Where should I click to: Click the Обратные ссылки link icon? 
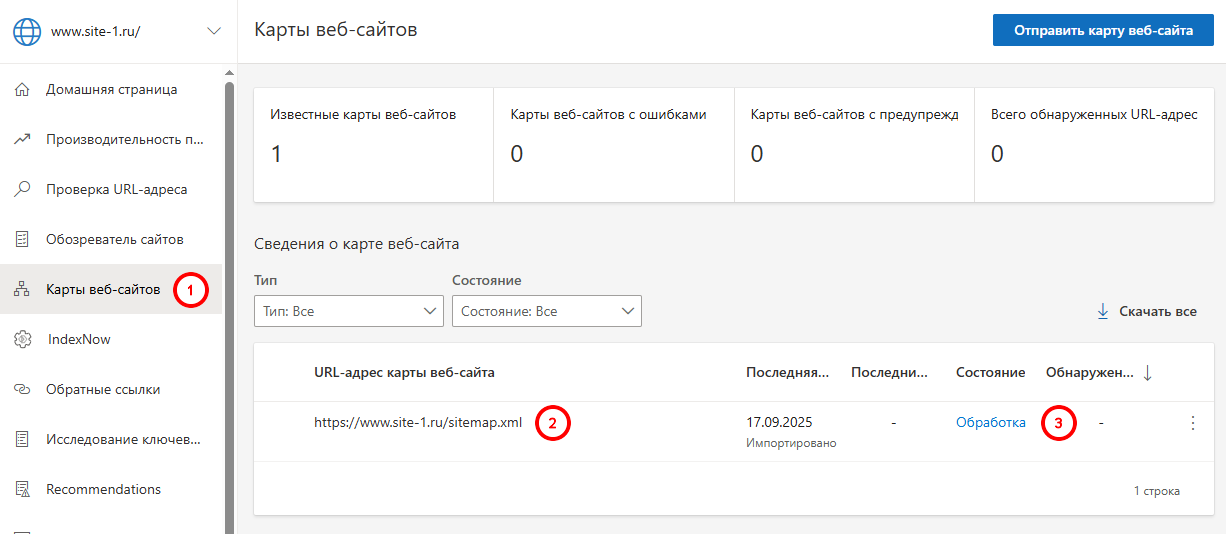(x=22, y=389)
